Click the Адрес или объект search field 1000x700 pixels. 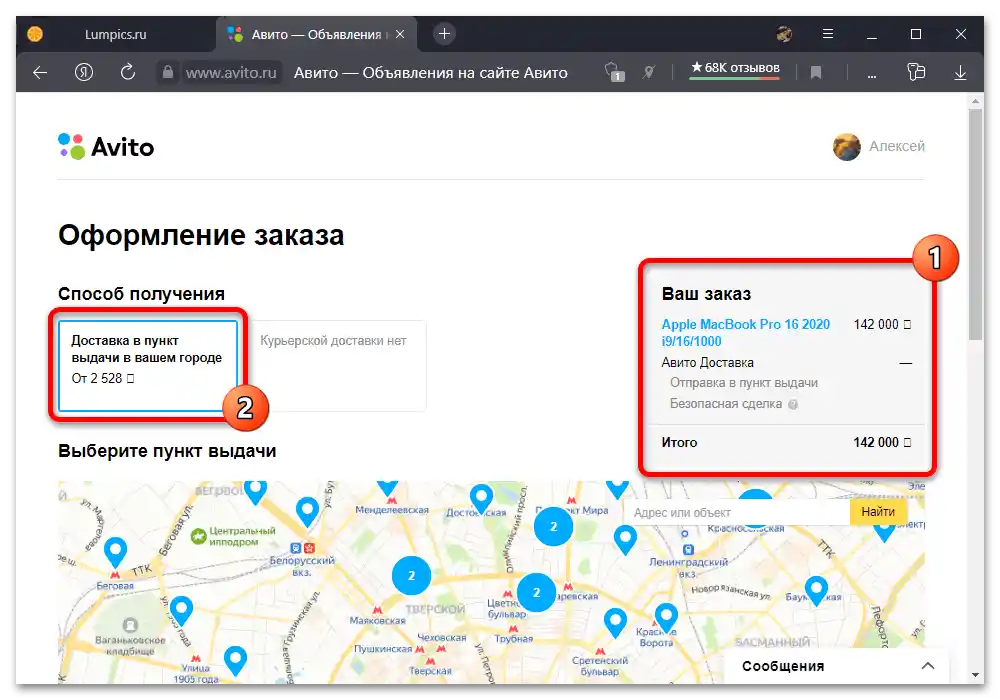coord(737,512)
